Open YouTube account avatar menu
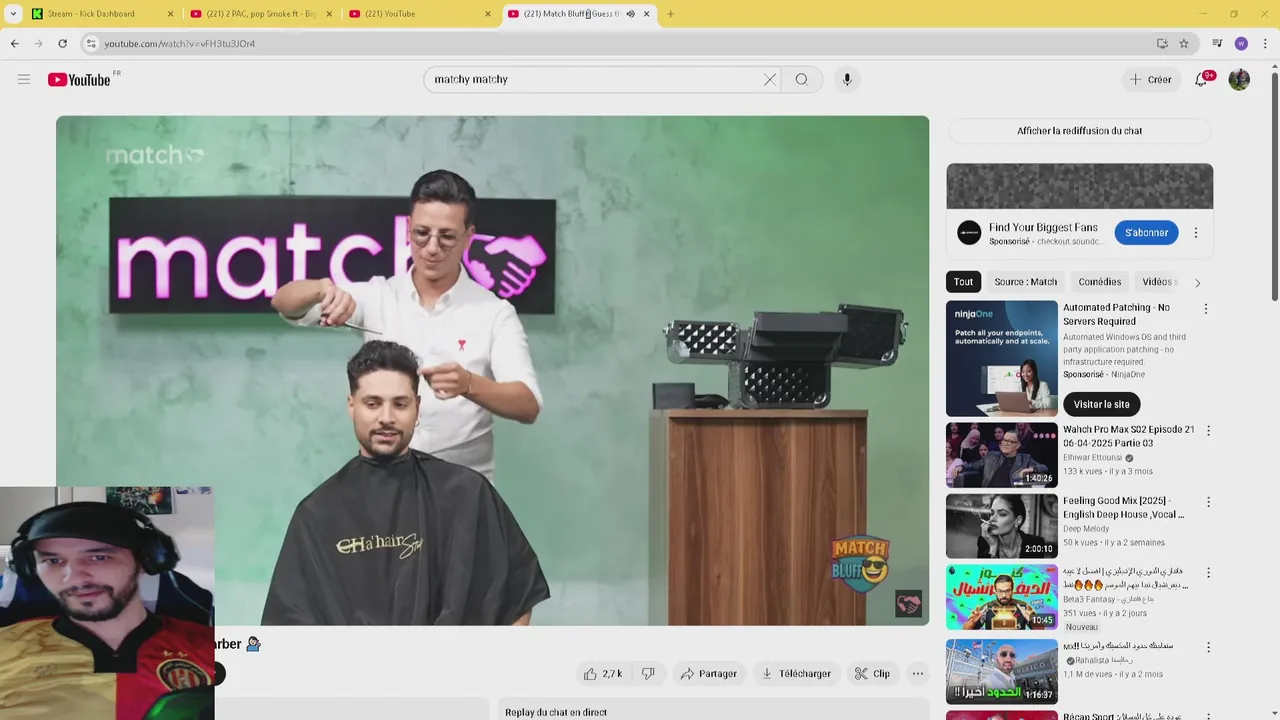 pyautogui.click(x=1239, y=79)
